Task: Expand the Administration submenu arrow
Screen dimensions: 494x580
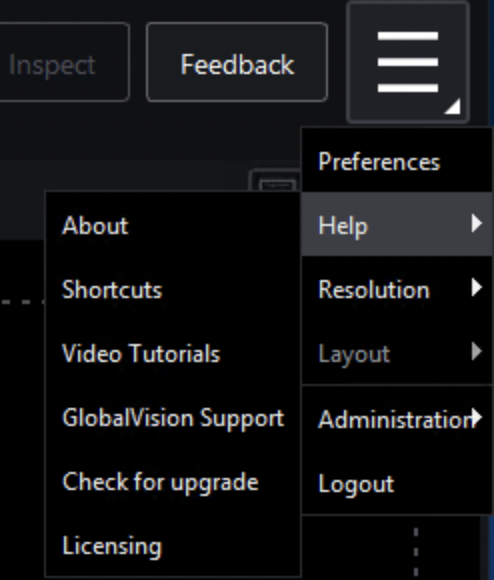Action: [477, 417]
